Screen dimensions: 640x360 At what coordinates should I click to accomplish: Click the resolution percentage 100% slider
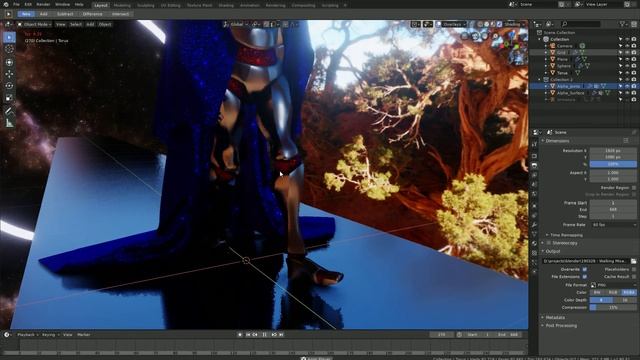[613, 164]
